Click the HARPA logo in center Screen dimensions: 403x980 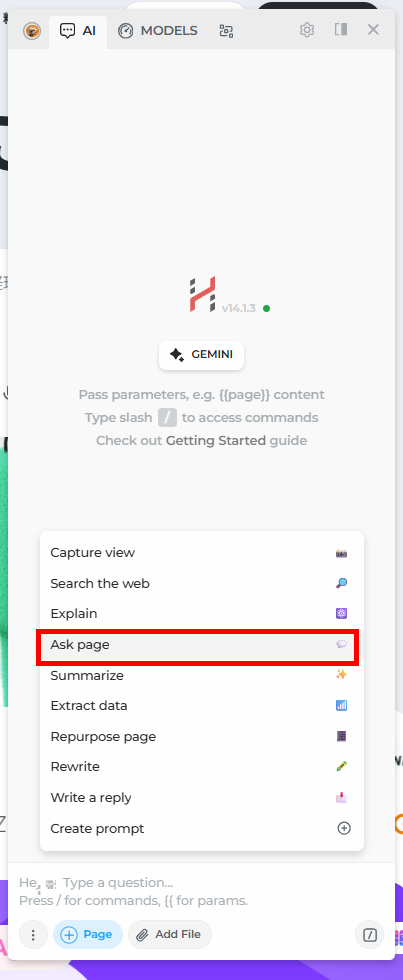(x=202, y=294)
